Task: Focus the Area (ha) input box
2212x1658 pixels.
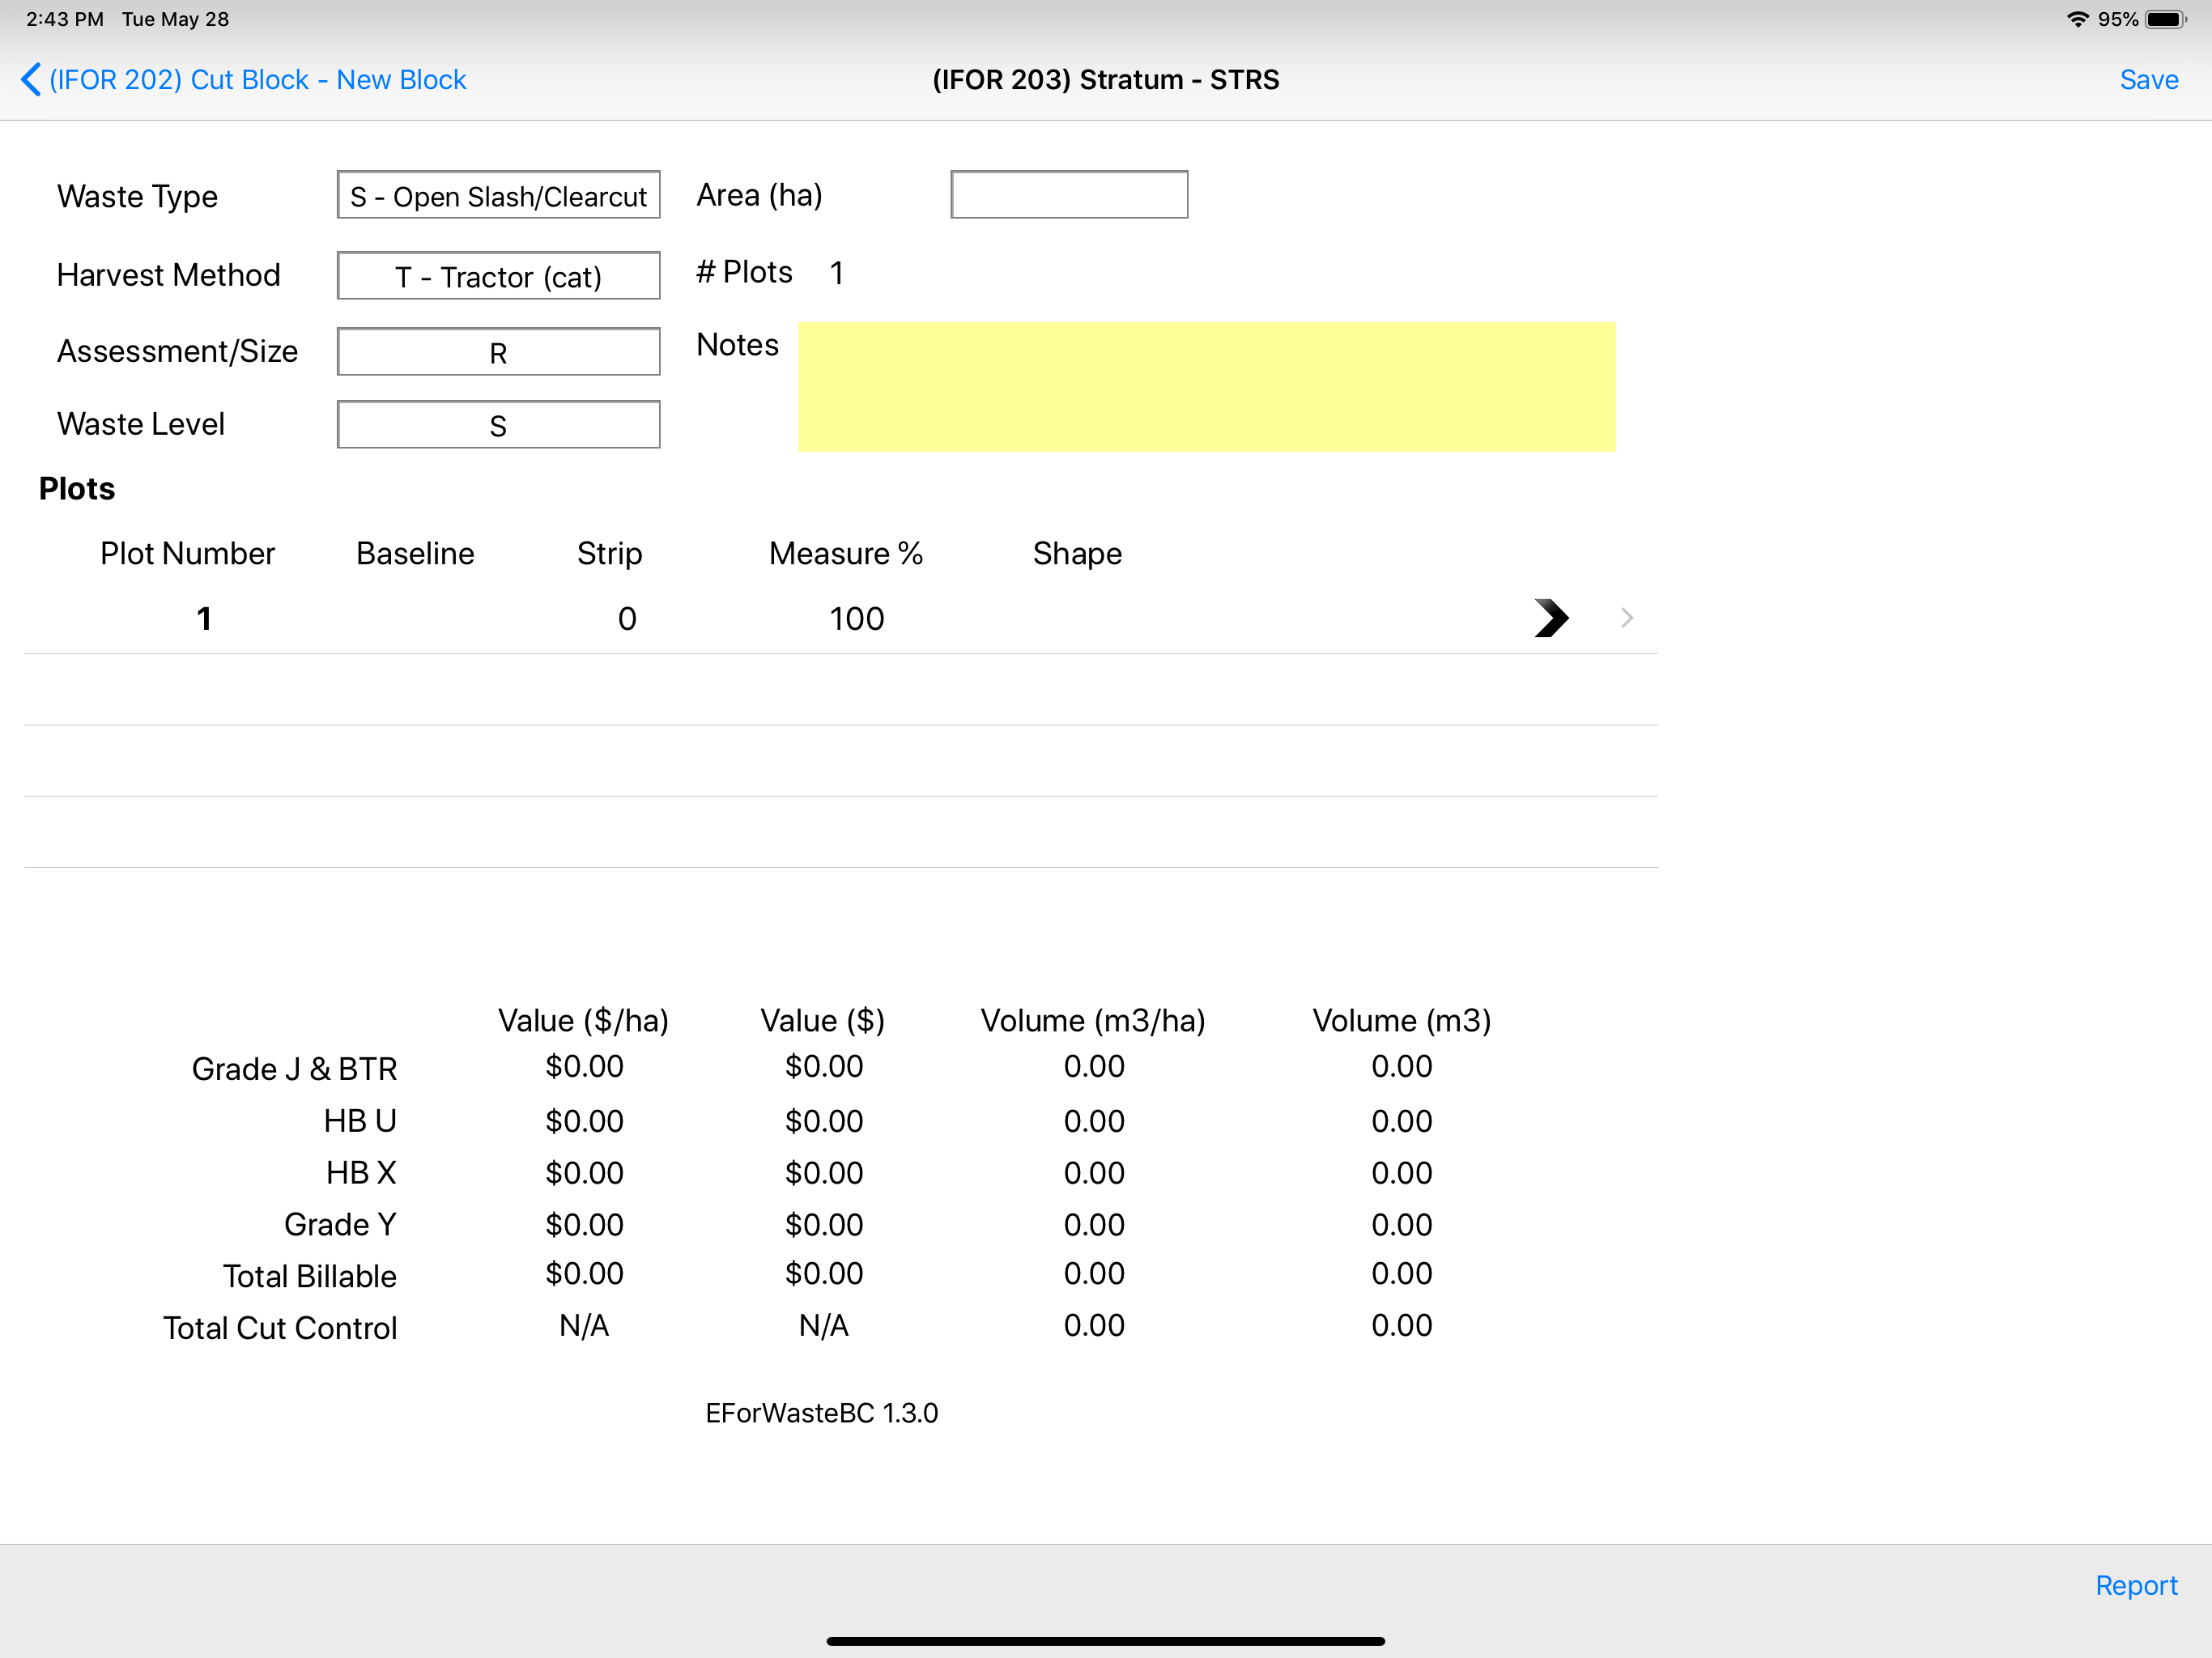Action: tap(1069, 195)
